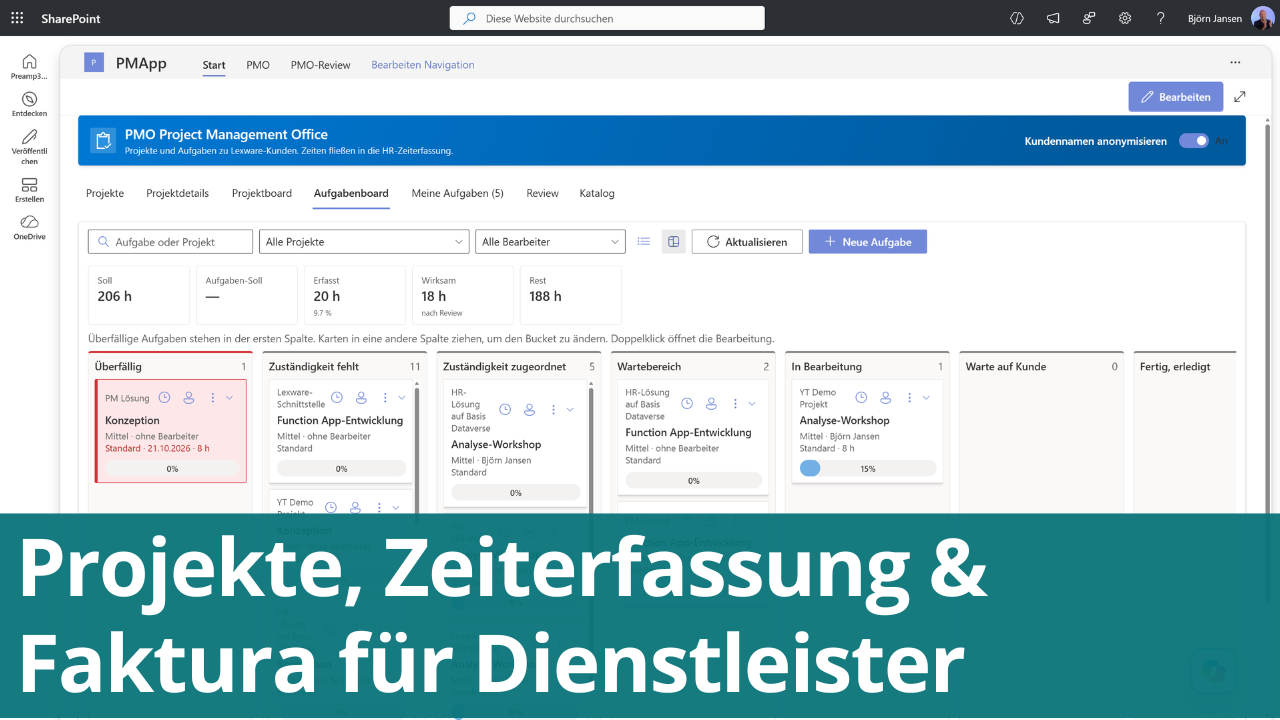Image resolution: width=1280 pixels, height=720 pixels.
Task: Click person icon on overdue Konzeption card
Action: (188, 397)
